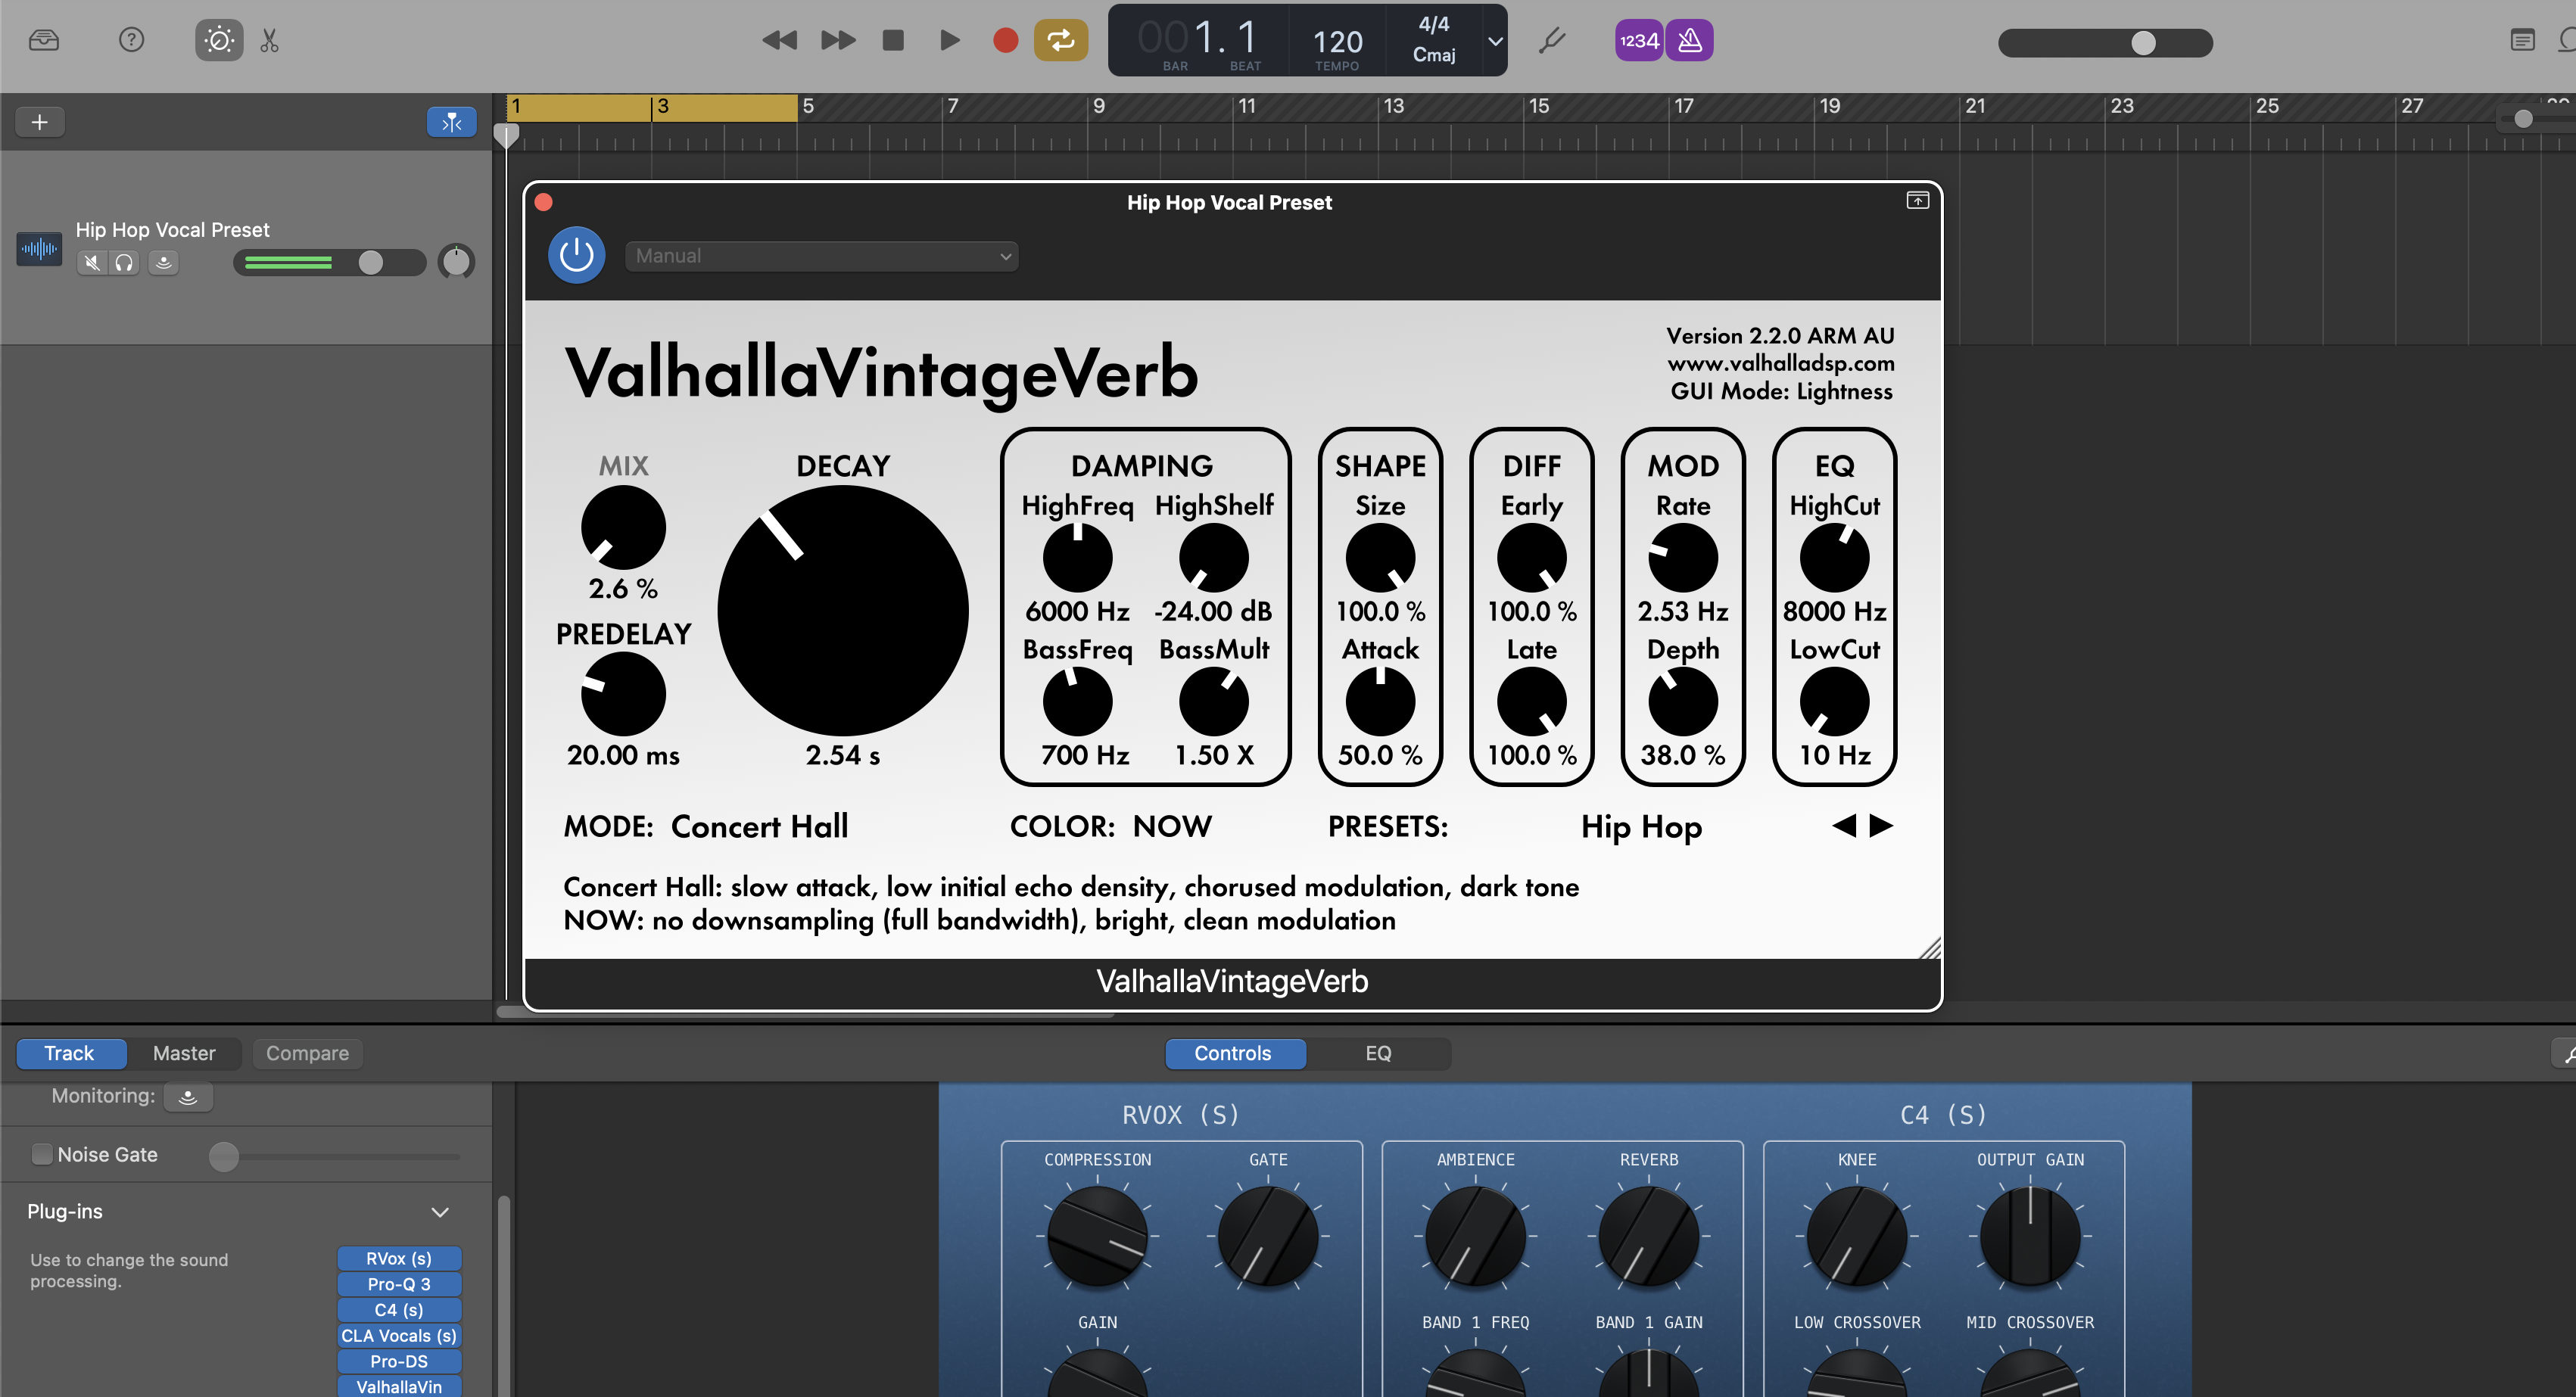The image size is (2576, 1397).
Task: Open the Smart Controls knob icon in toolbar
Action: [218, 40]
